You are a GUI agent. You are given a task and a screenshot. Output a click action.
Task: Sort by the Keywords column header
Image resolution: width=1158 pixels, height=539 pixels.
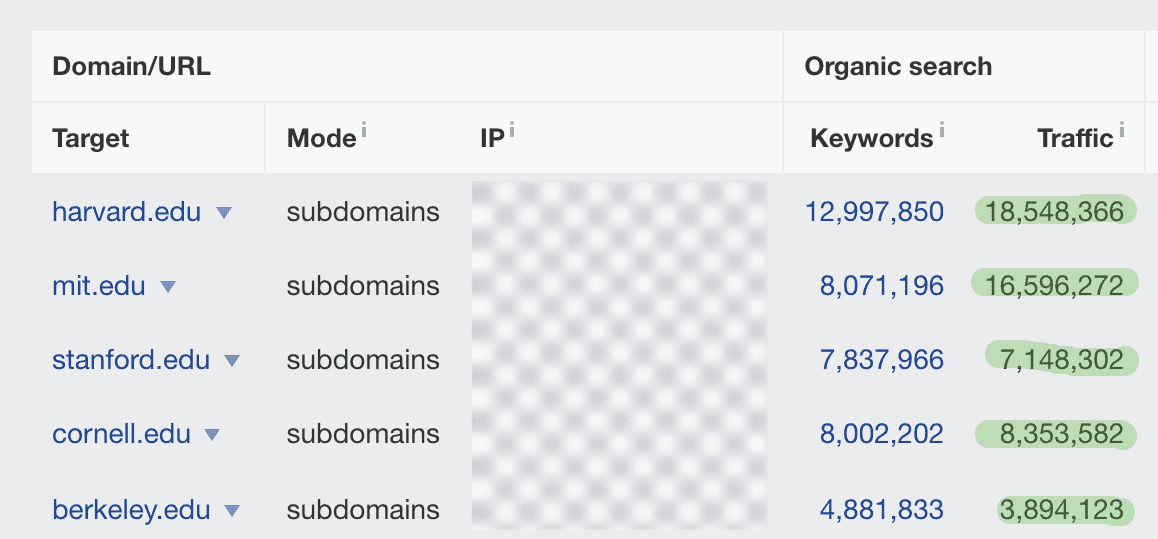[871, 138]
